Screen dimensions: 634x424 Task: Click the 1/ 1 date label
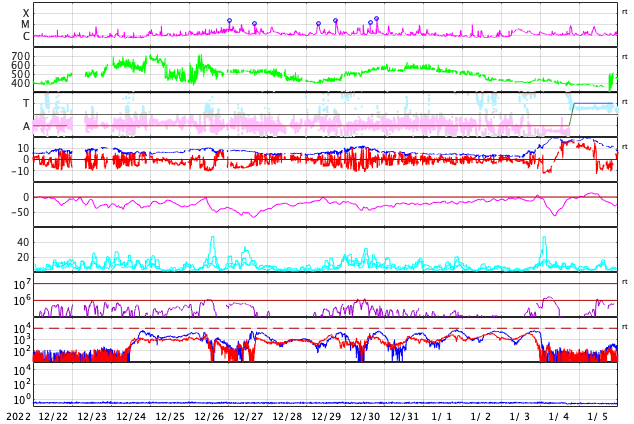tap(442, 417)
